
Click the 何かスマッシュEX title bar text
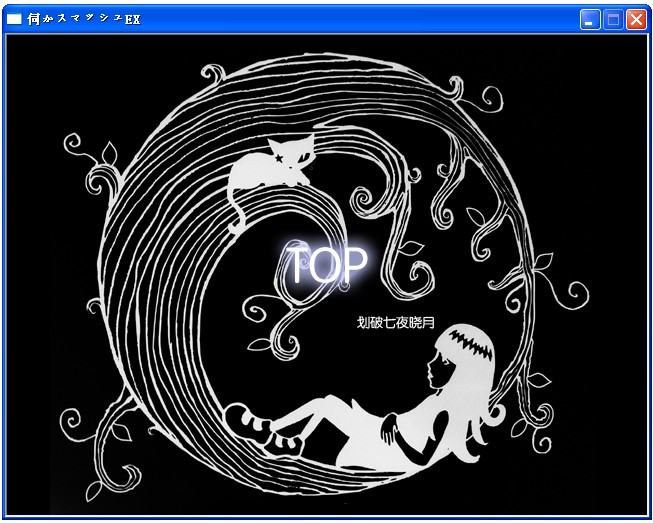click(x=84, y=19)
